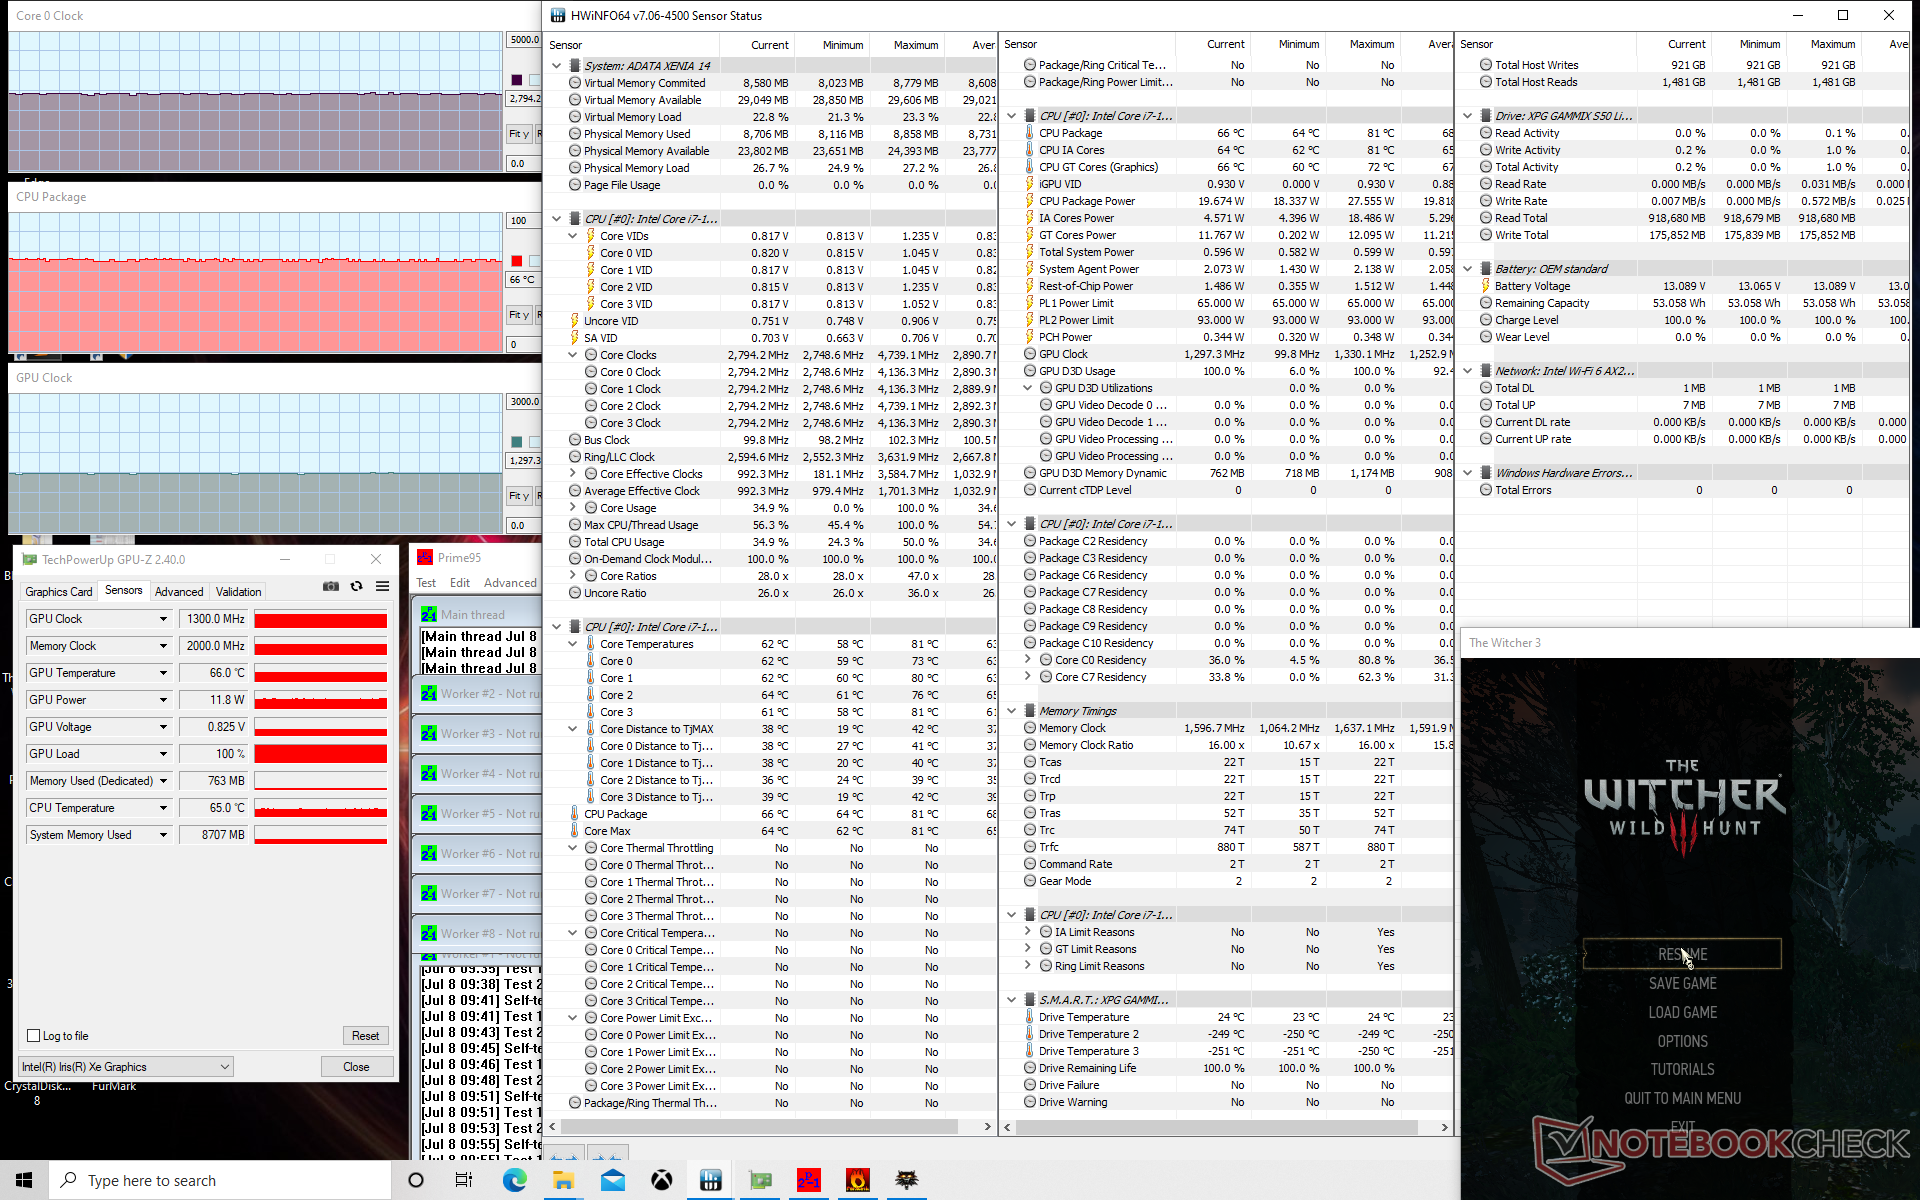Image resolution: width=1920 pixels, height=1200 pixels.
Task: Collapse Core Temperatures tree node
Action: [x=573, y=644]
